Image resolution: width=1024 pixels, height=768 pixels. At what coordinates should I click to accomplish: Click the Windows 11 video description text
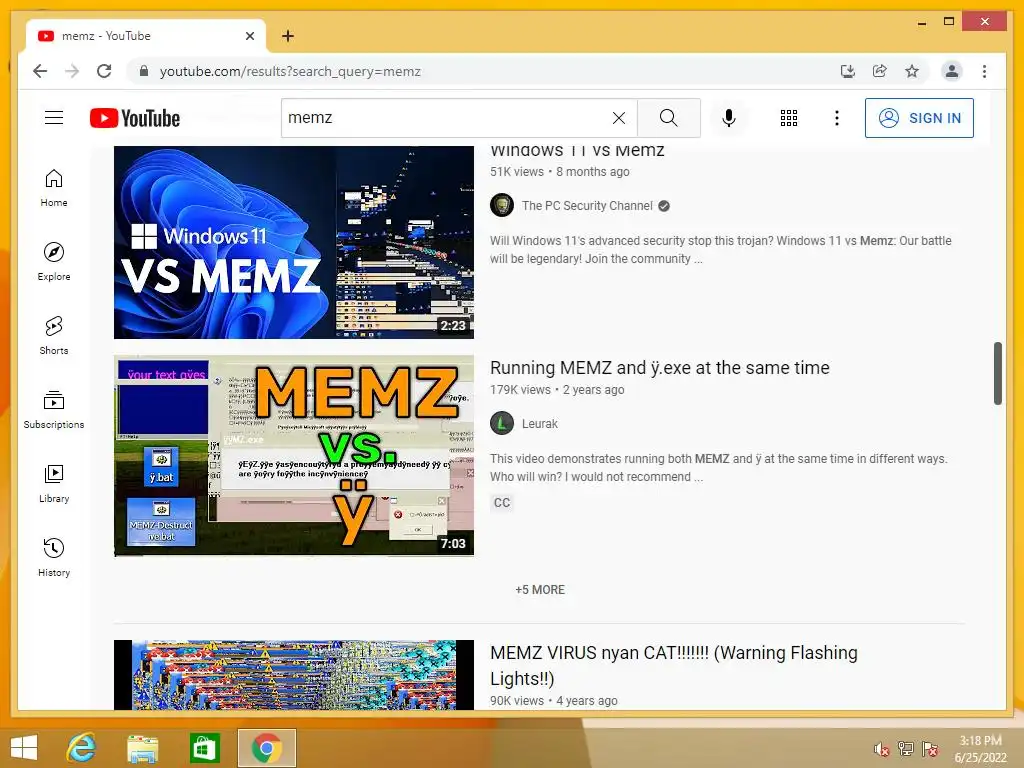click(x=720, y=249)
